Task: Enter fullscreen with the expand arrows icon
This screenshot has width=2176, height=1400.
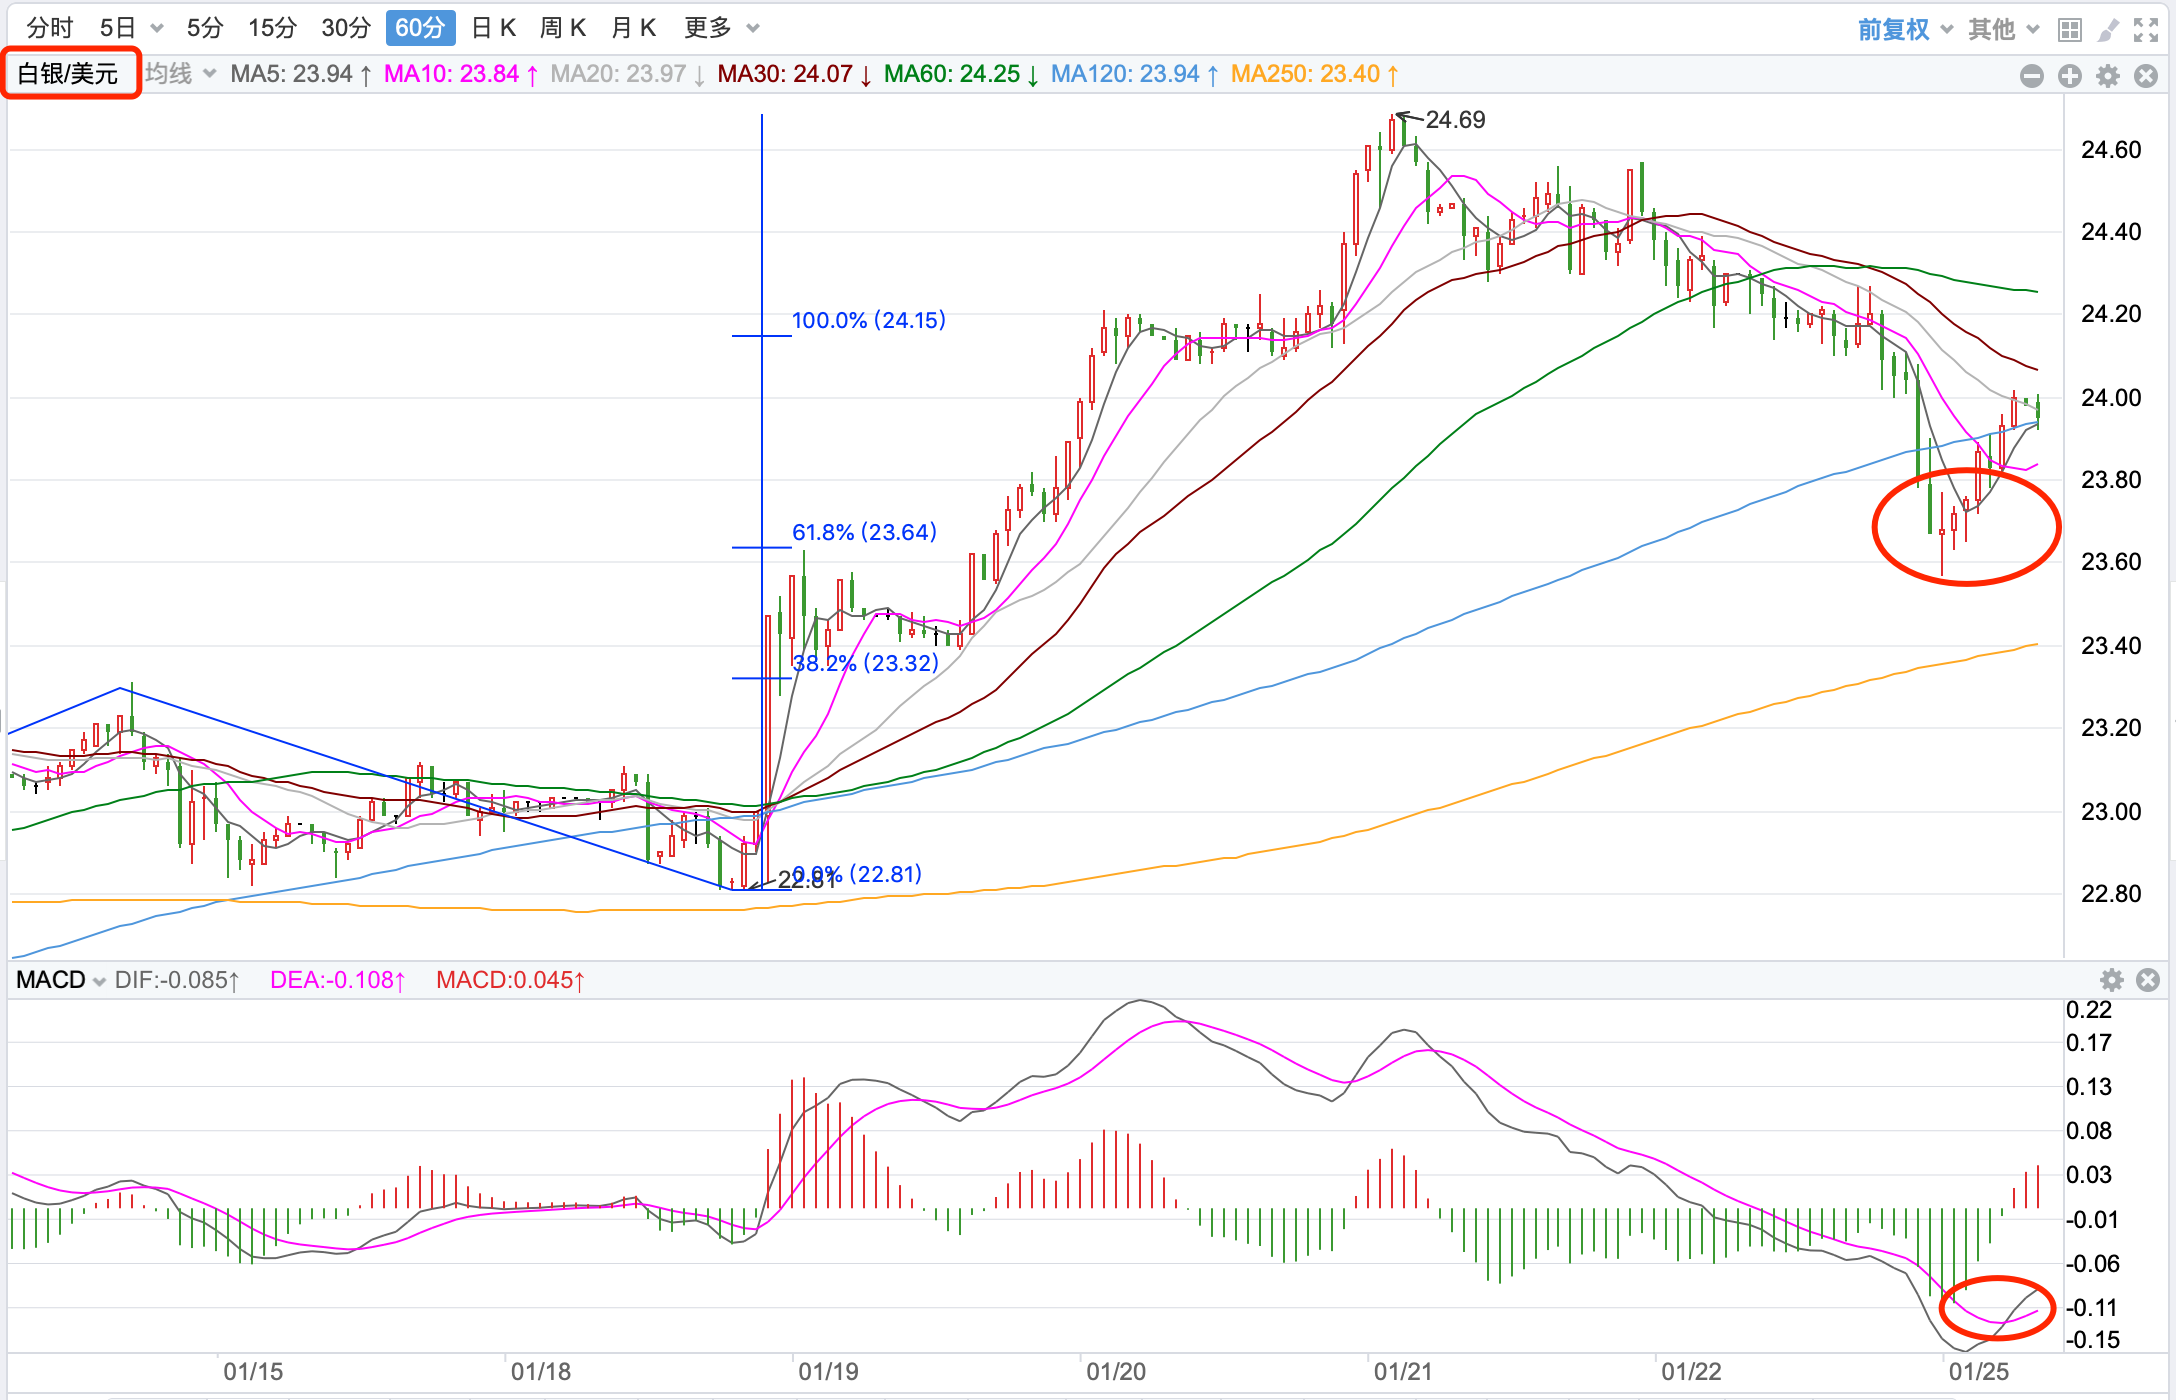Action: tap(2145, 30)
